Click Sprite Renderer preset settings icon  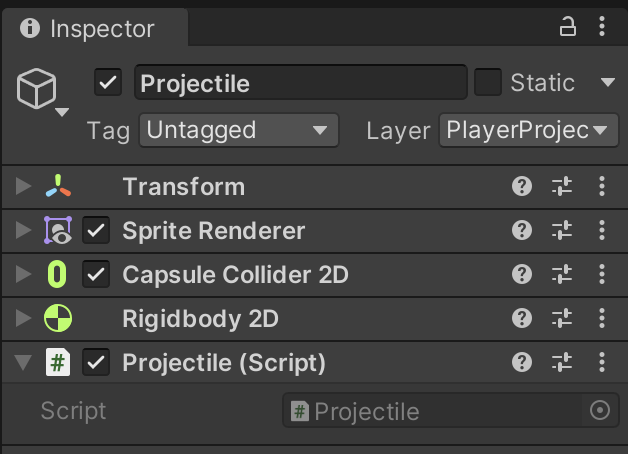point(562,231)
